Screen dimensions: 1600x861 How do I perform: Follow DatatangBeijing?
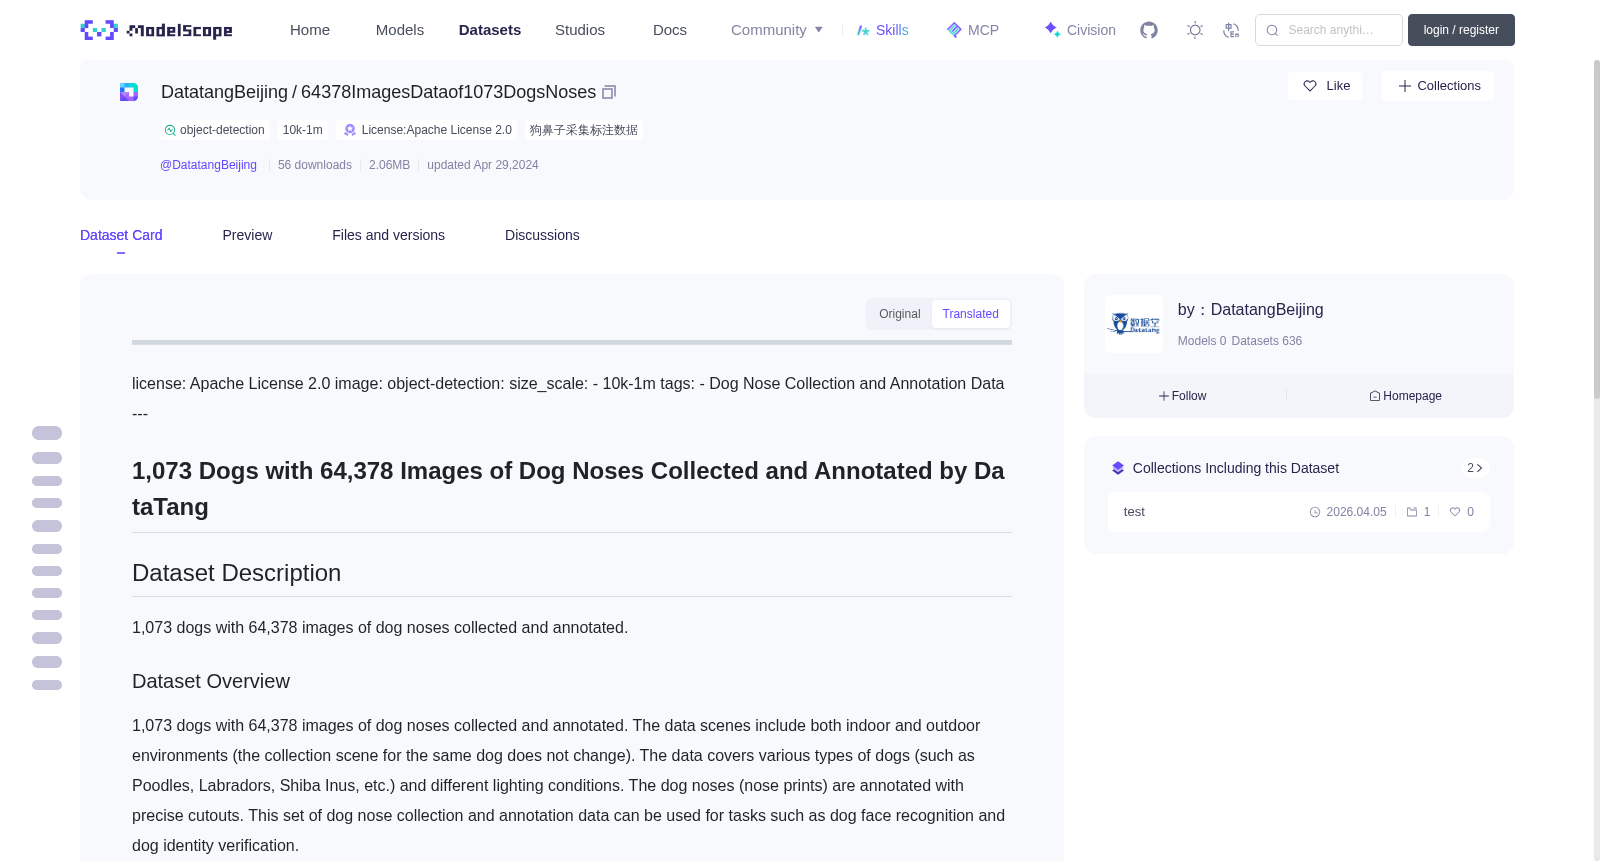tap(1183, 396)
